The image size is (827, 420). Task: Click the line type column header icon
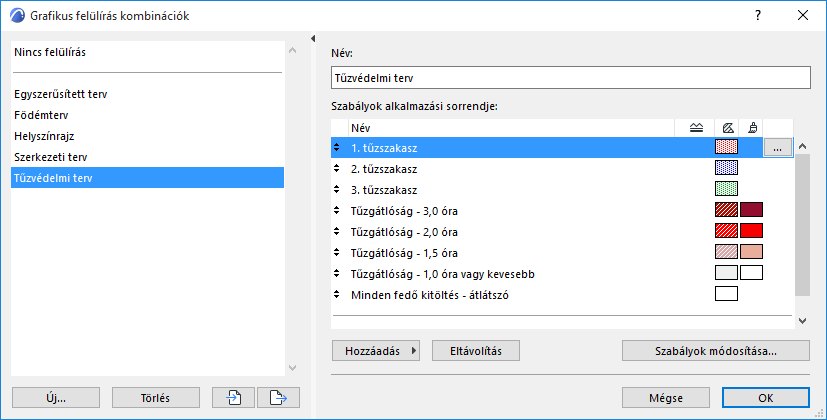[697, 127]
